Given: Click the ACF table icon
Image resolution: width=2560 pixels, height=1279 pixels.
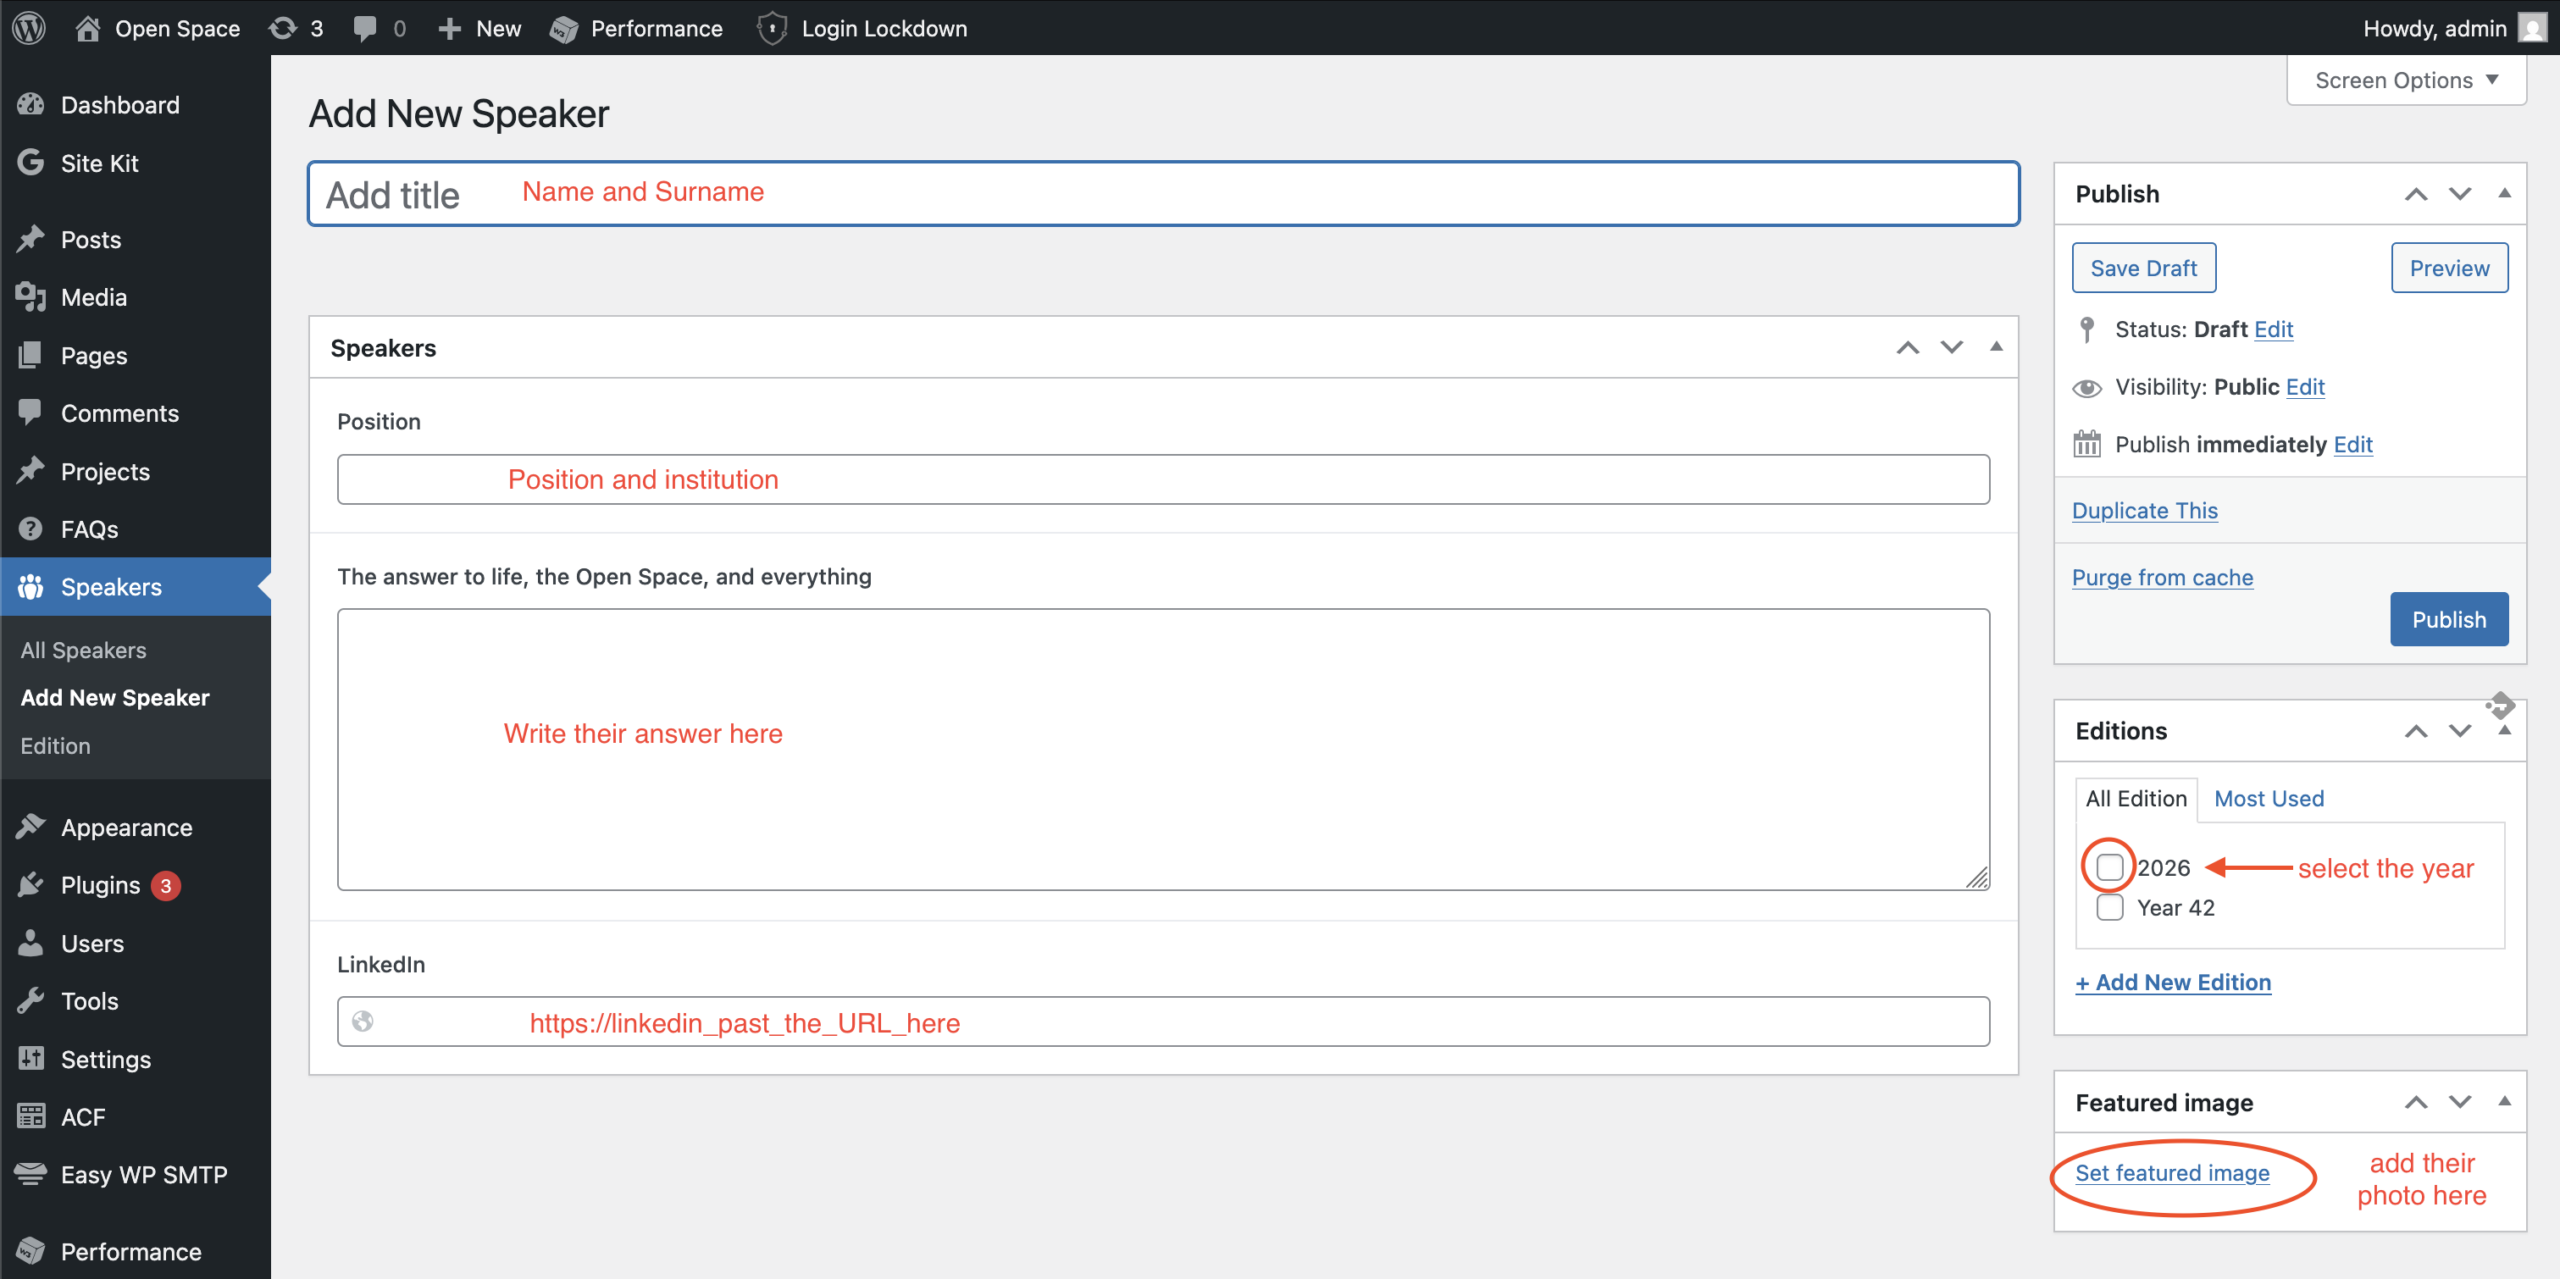Looking at the screenshot, I should click(31, 1116).
